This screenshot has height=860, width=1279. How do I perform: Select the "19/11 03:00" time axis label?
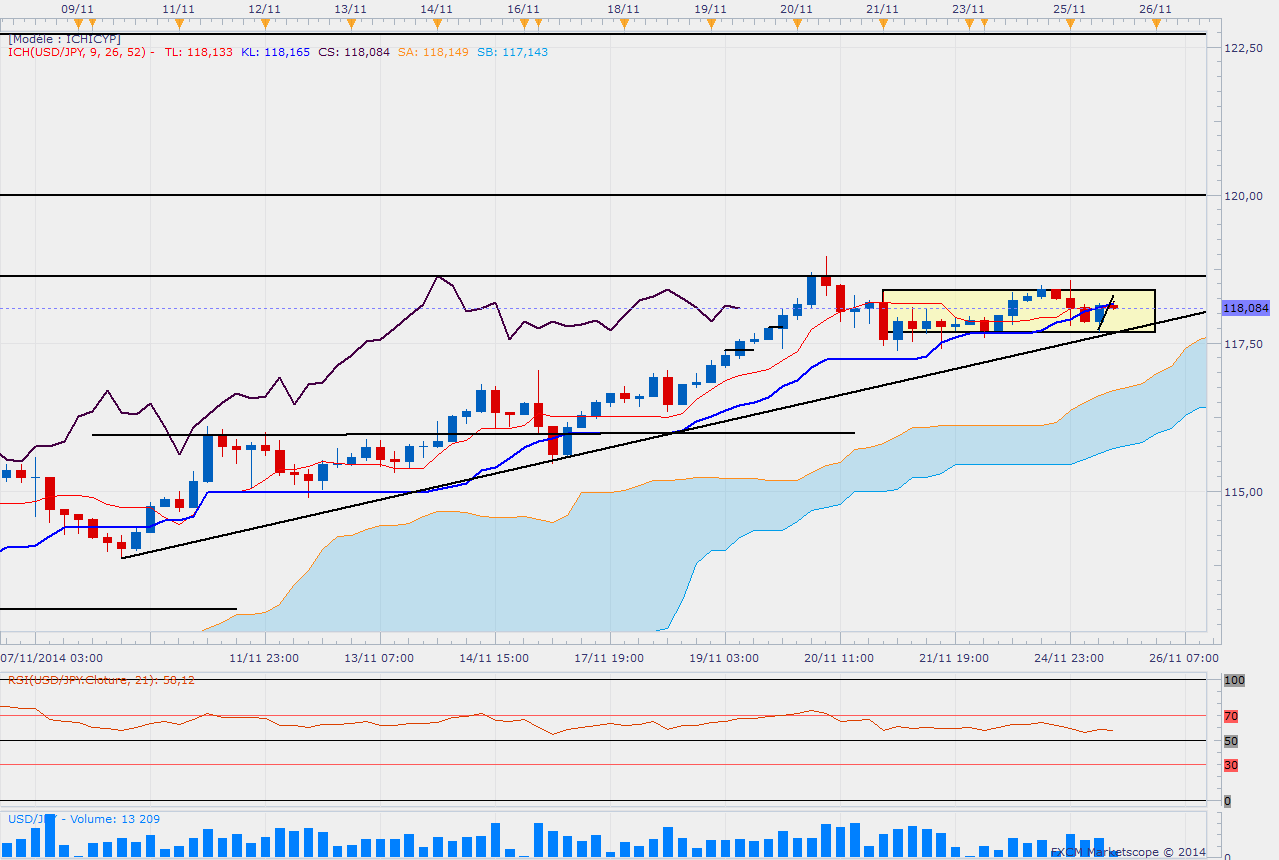pos(724,658)
